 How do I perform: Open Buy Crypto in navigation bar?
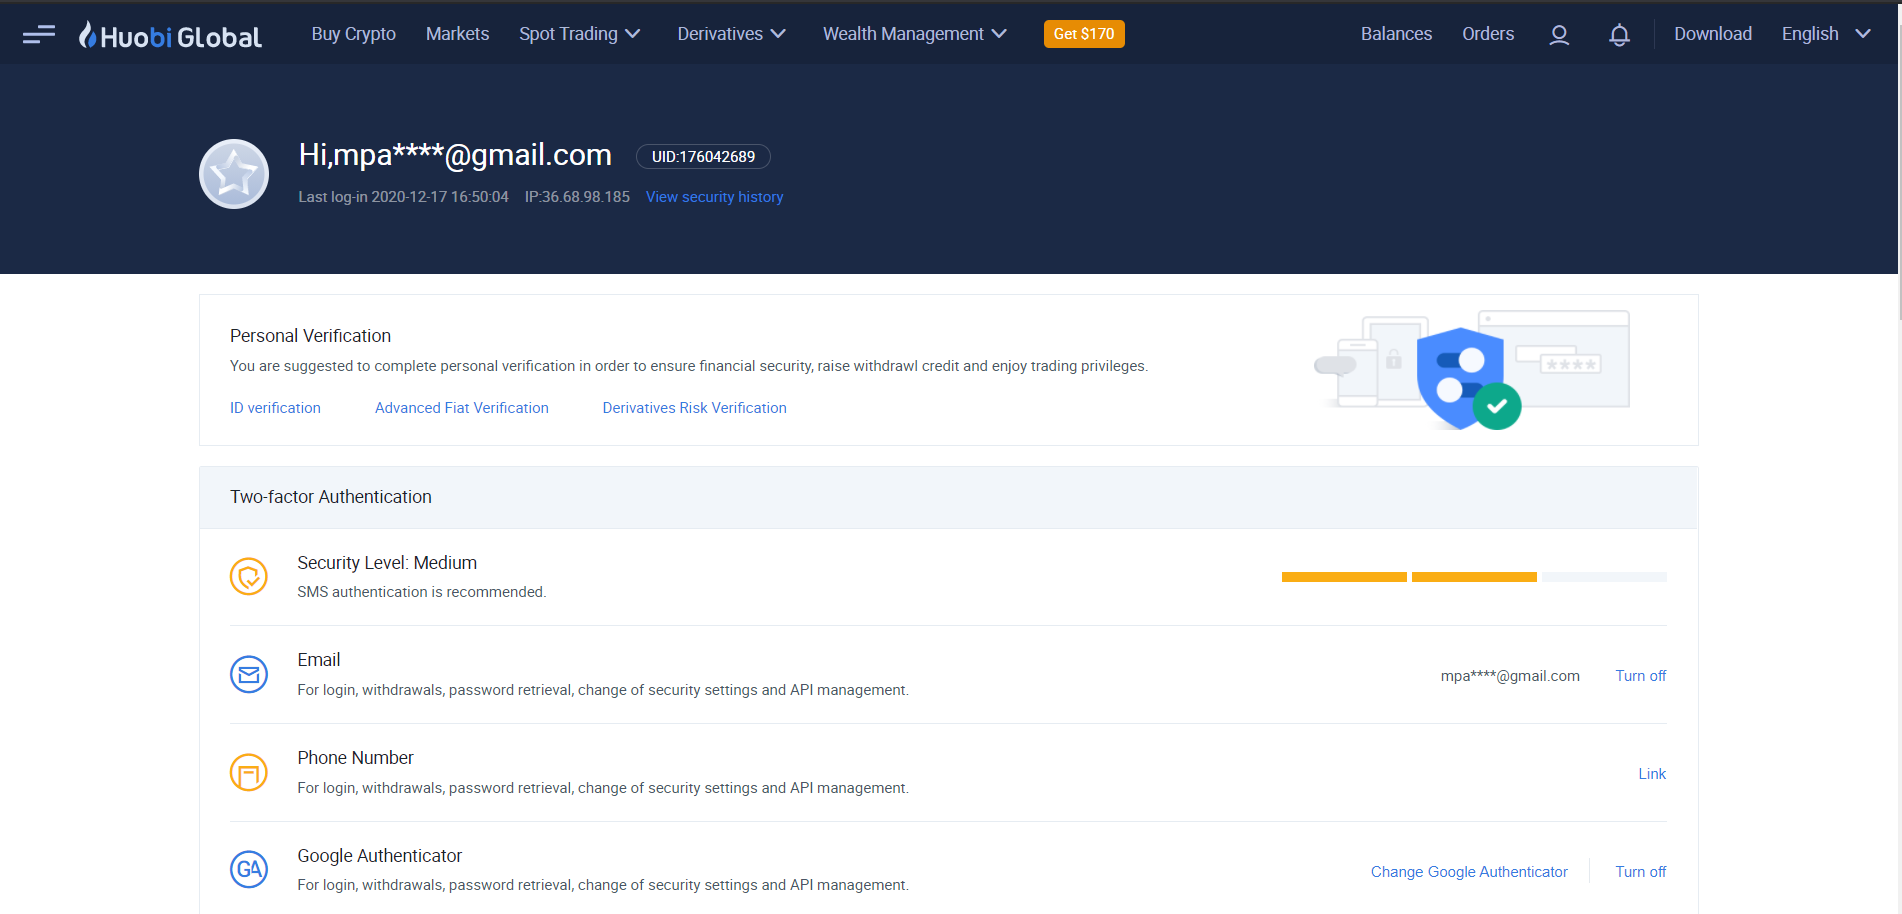354,34
